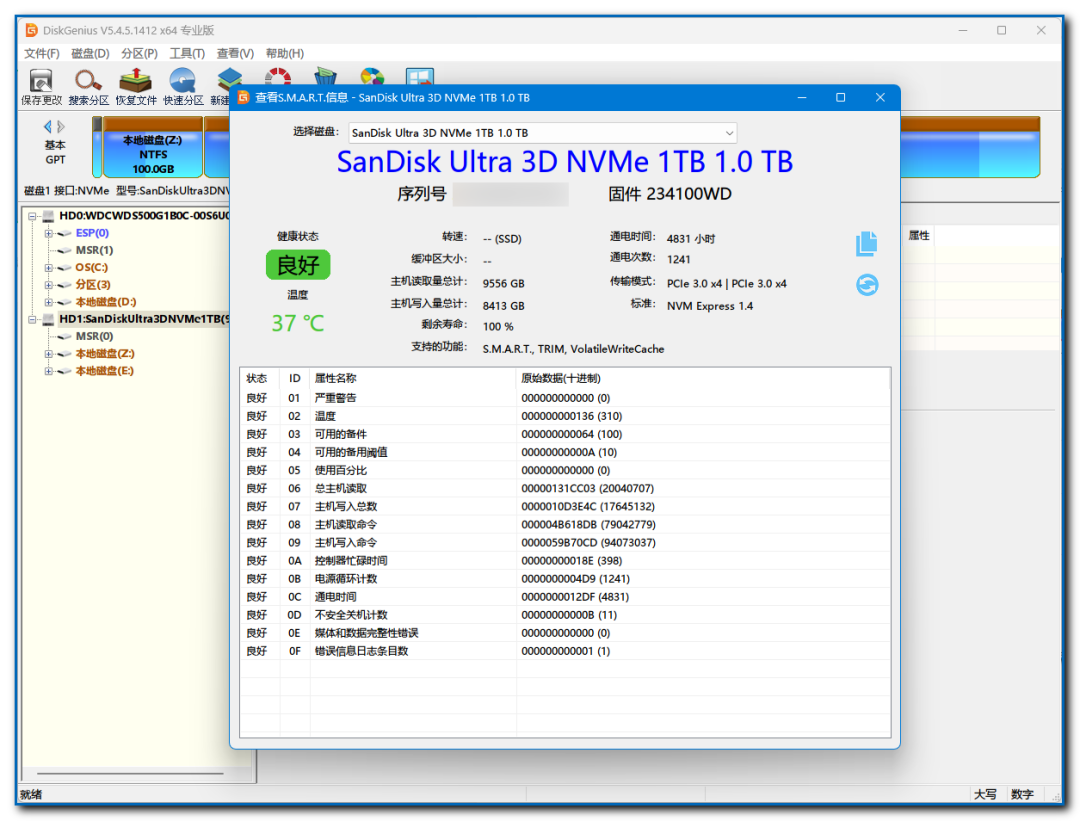
Task: Refresh SMART data with circular arrow icon
Action: (x=867, y=284)
